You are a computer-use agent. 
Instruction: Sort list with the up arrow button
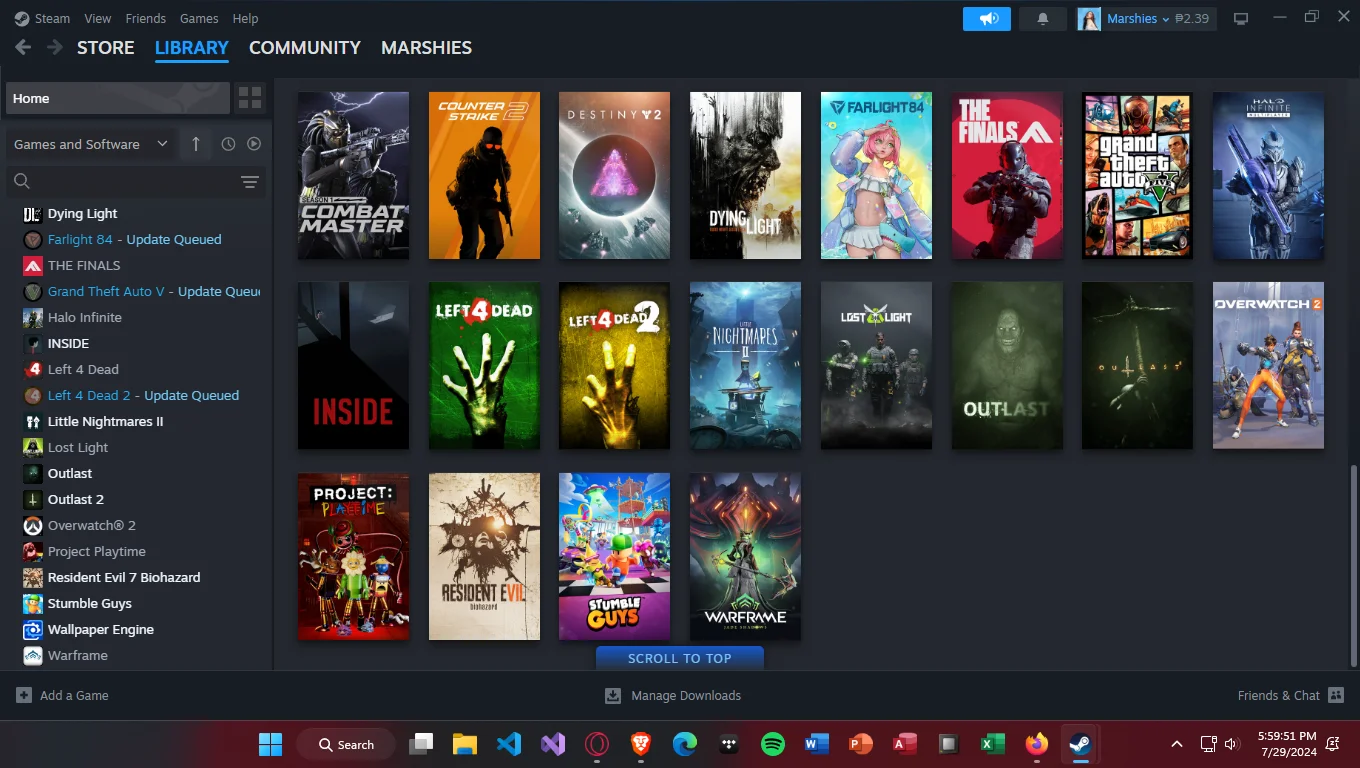coord(196,144)
